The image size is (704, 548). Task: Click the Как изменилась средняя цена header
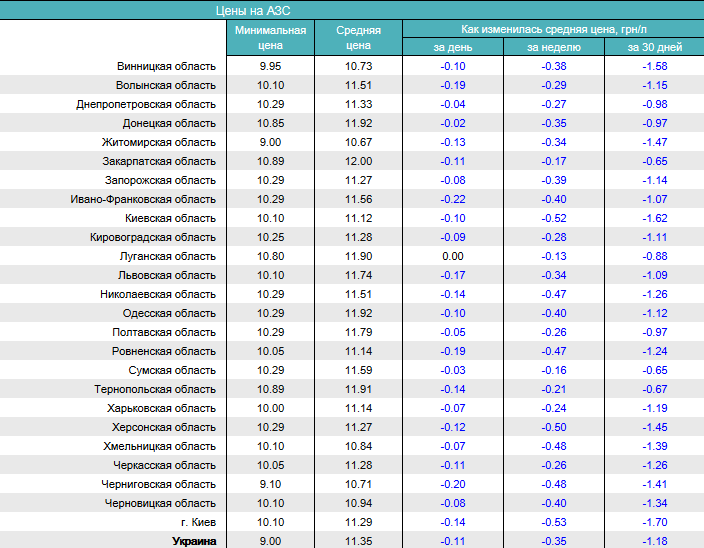click(x=553, y=28)
